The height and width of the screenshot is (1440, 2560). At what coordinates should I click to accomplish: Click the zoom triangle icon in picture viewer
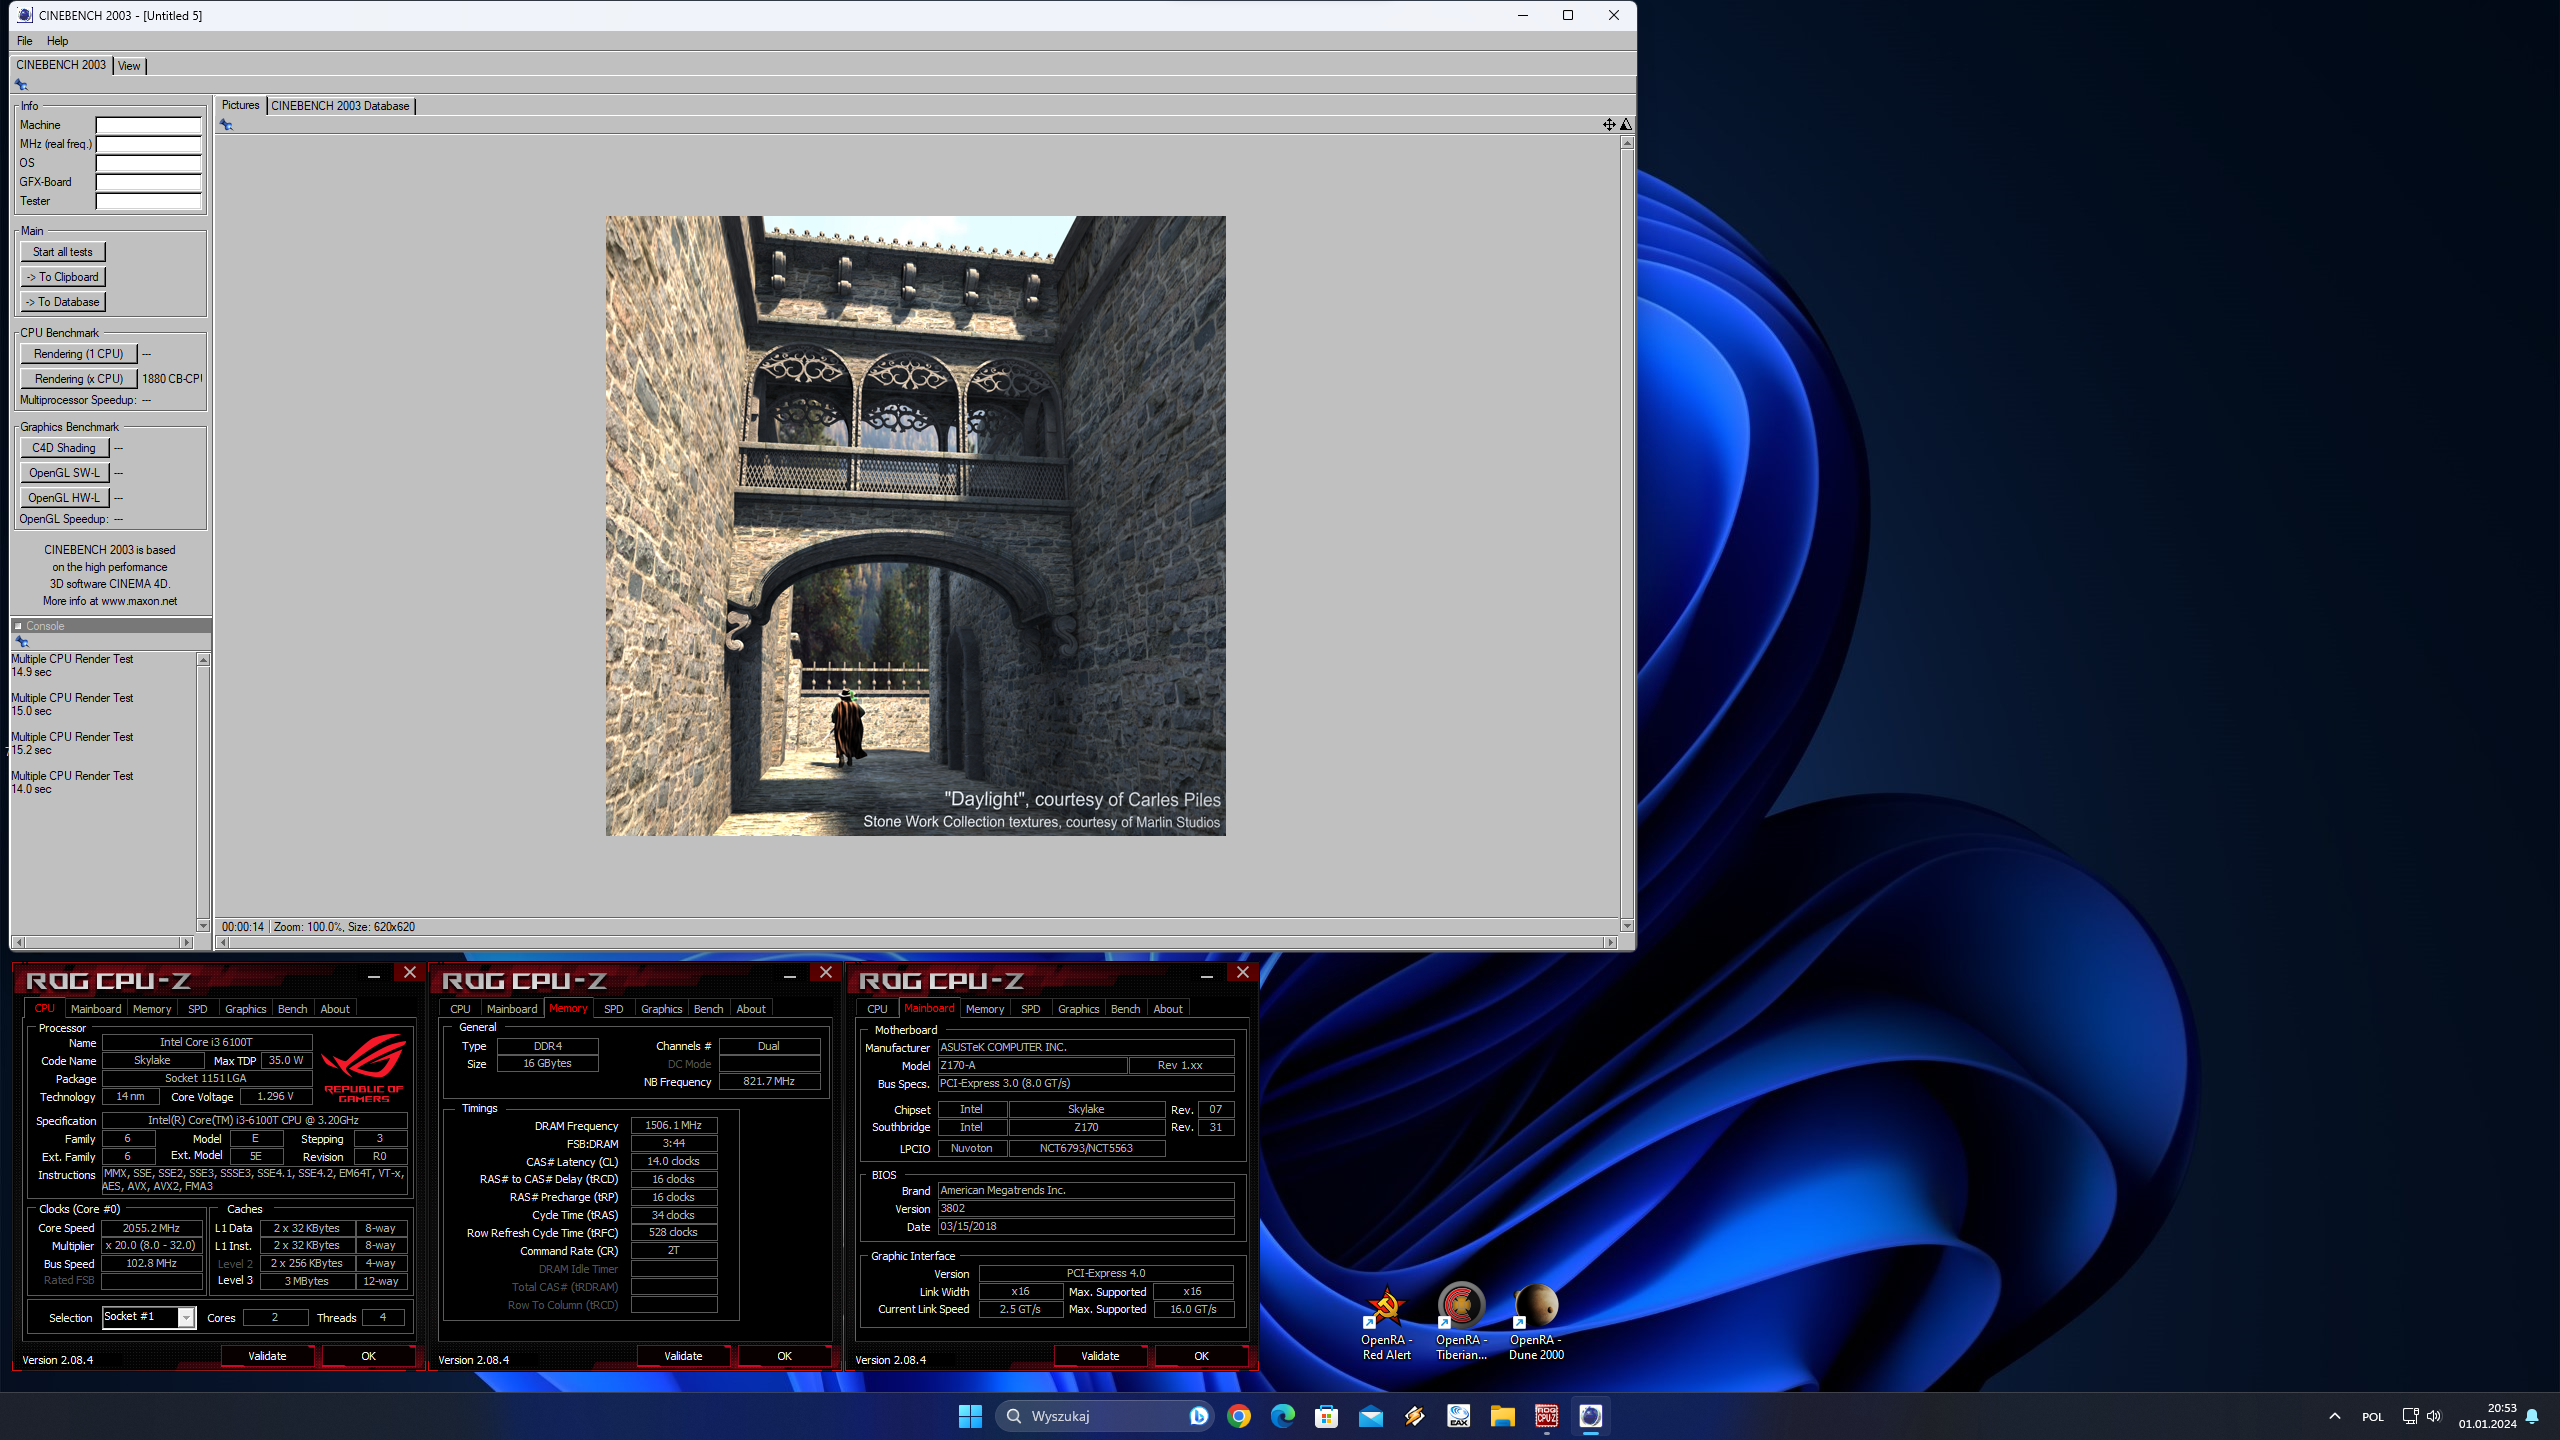click(x=1626, y=125)
